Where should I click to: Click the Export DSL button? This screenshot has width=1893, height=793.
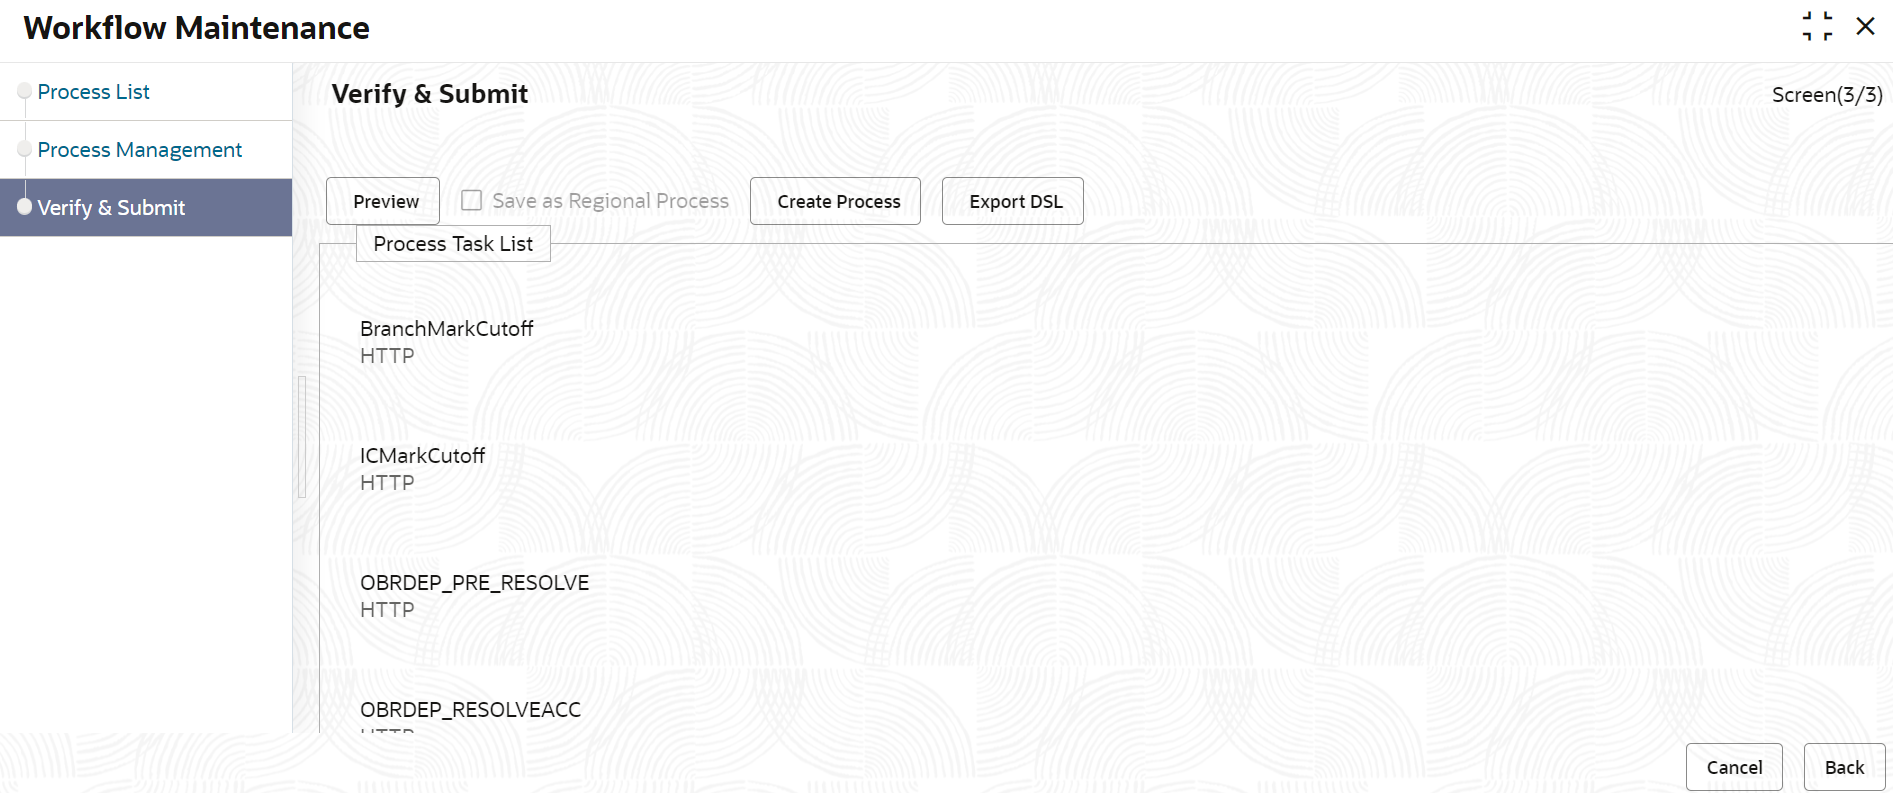click(1013, 201)
